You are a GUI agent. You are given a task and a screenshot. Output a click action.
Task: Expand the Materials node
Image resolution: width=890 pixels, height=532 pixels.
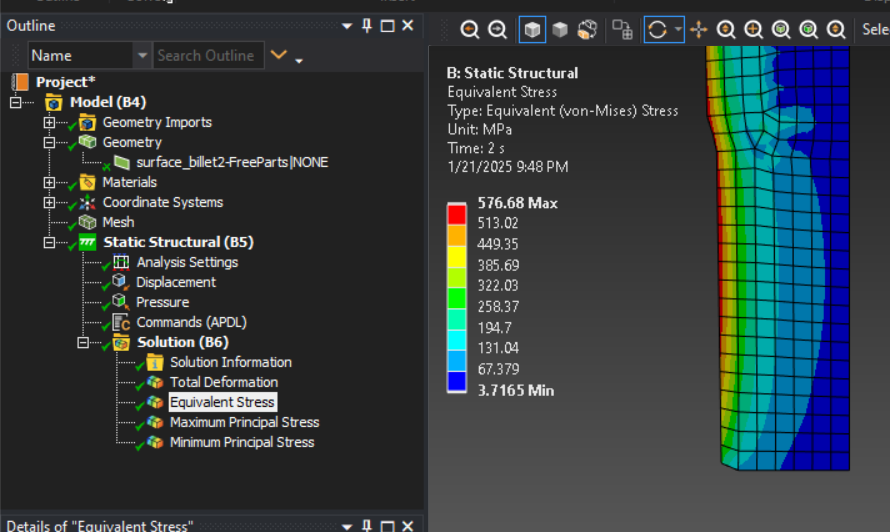[49, 183]
